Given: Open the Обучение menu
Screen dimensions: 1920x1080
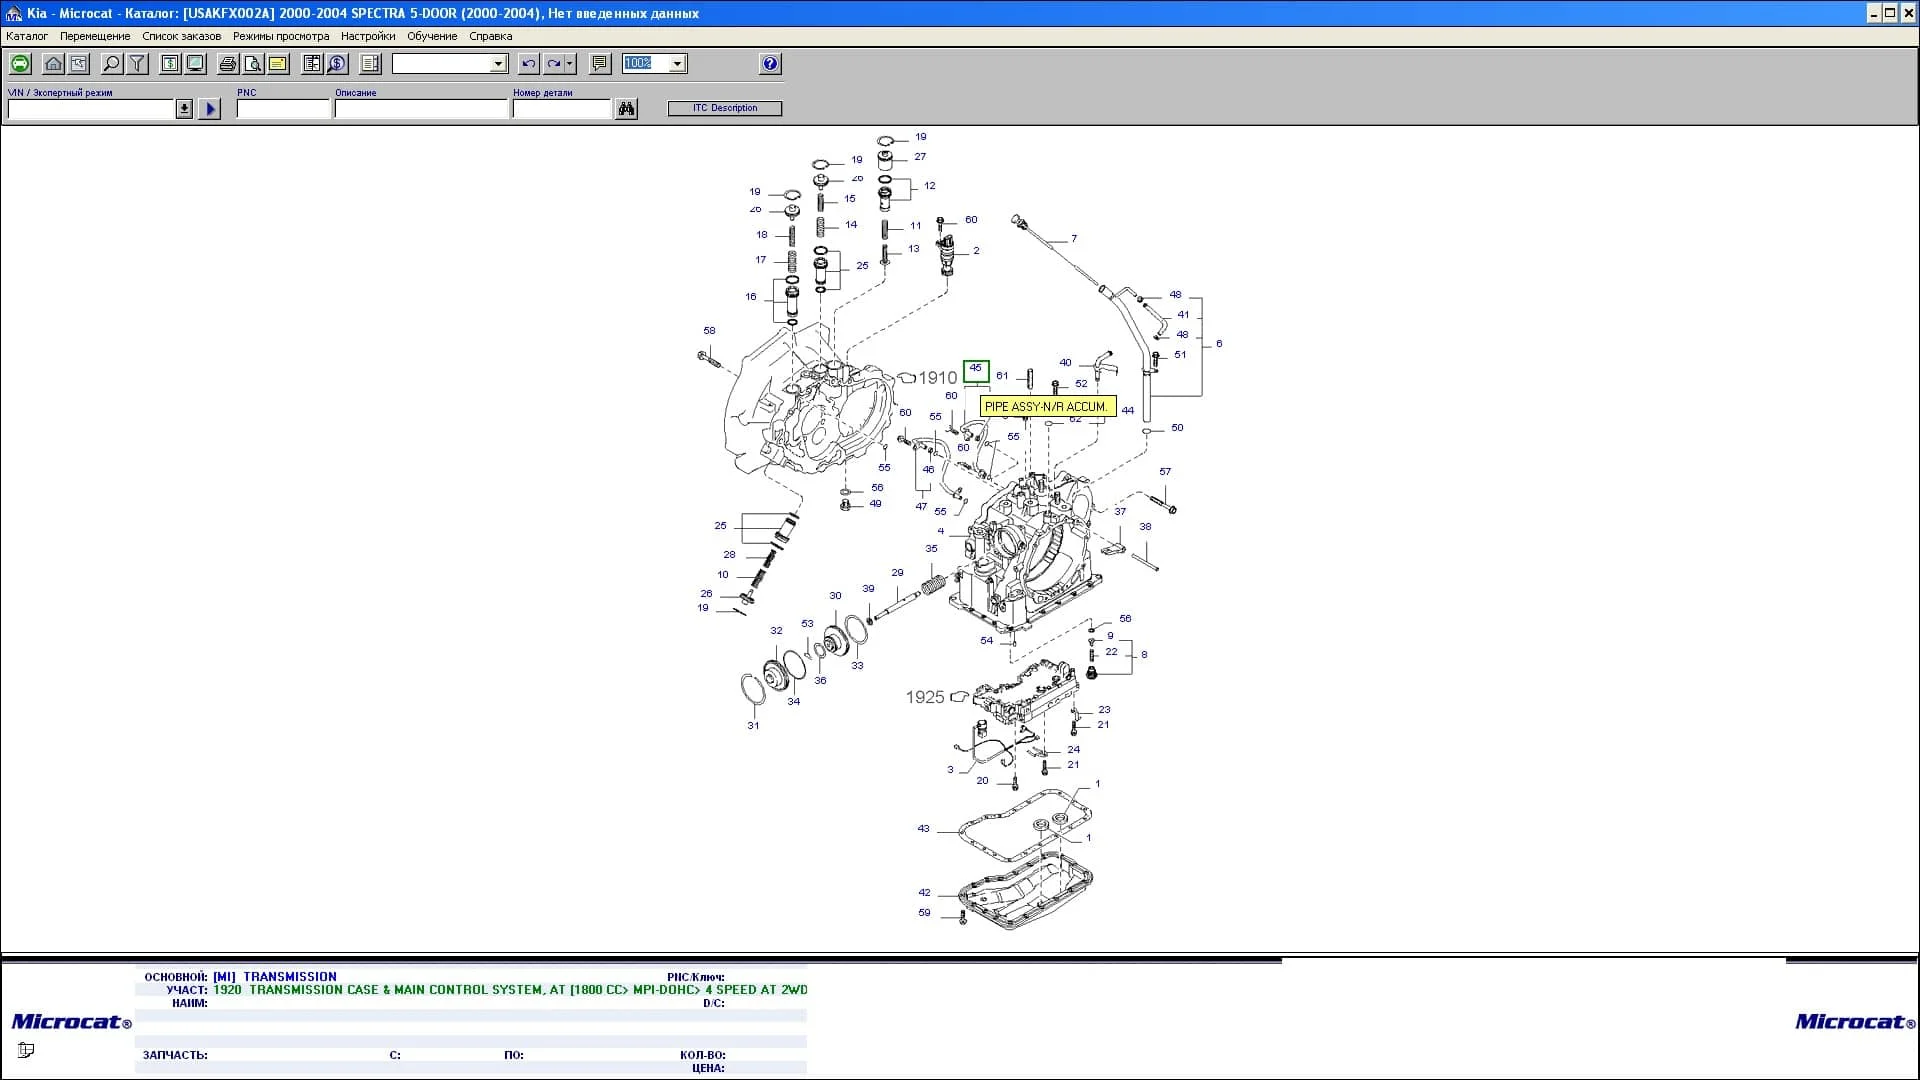Looking at the screenshot, I should 432,36.
